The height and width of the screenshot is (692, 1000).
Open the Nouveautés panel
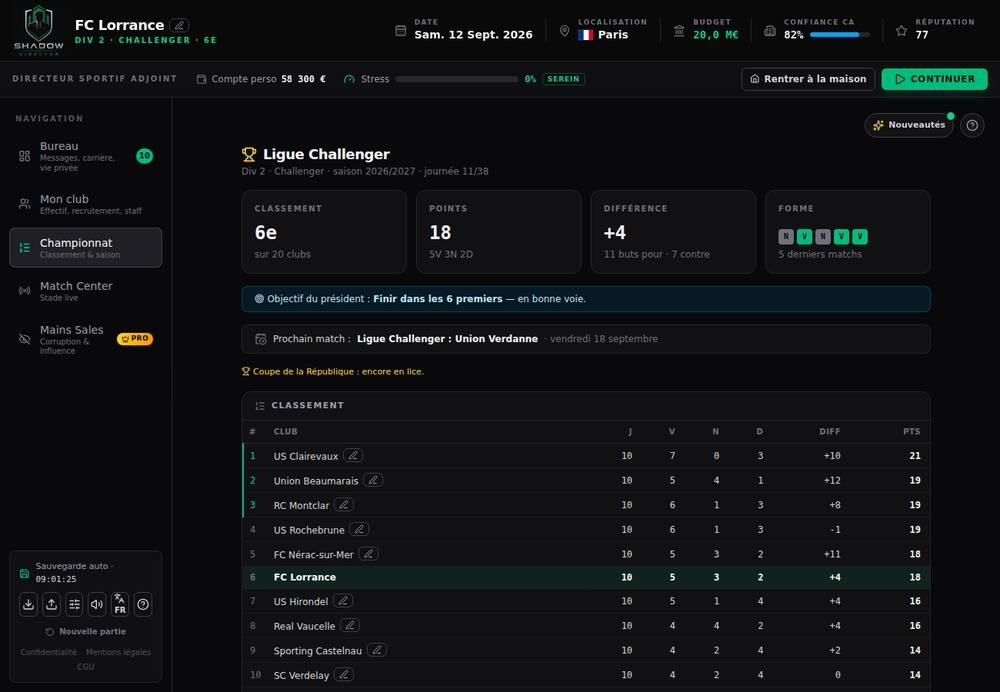(x=909, y=125)
